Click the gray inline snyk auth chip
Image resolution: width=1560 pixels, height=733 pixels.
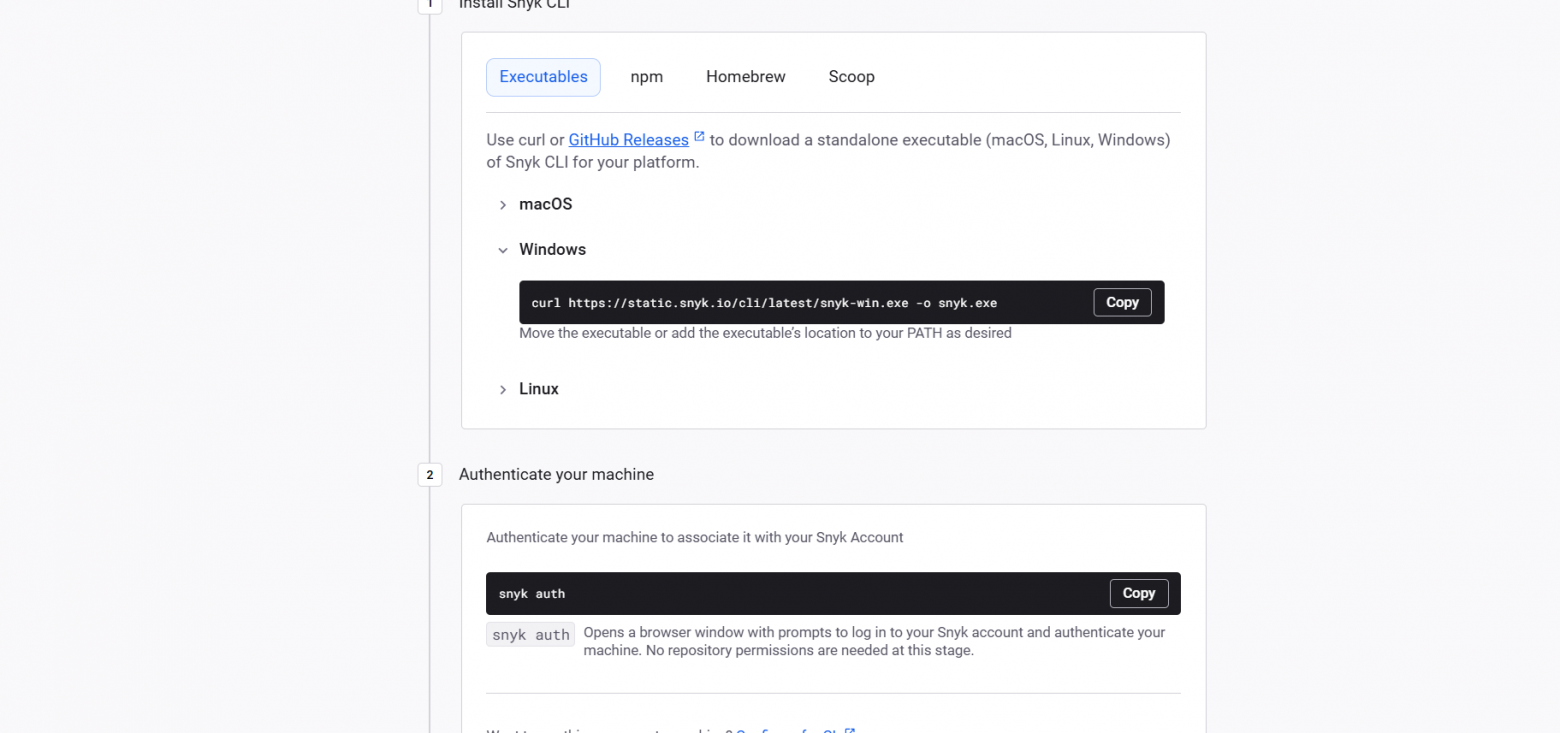click(530, 635)
